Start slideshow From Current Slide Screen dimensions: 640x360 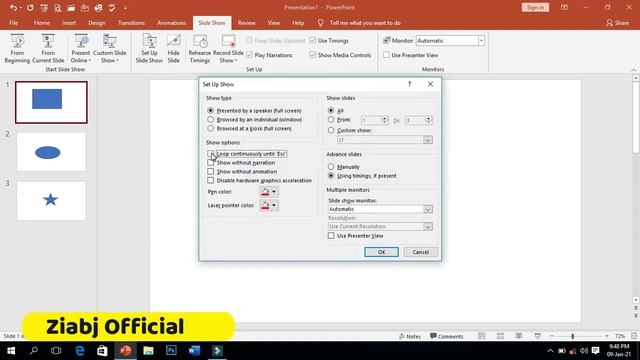[48, 49]
